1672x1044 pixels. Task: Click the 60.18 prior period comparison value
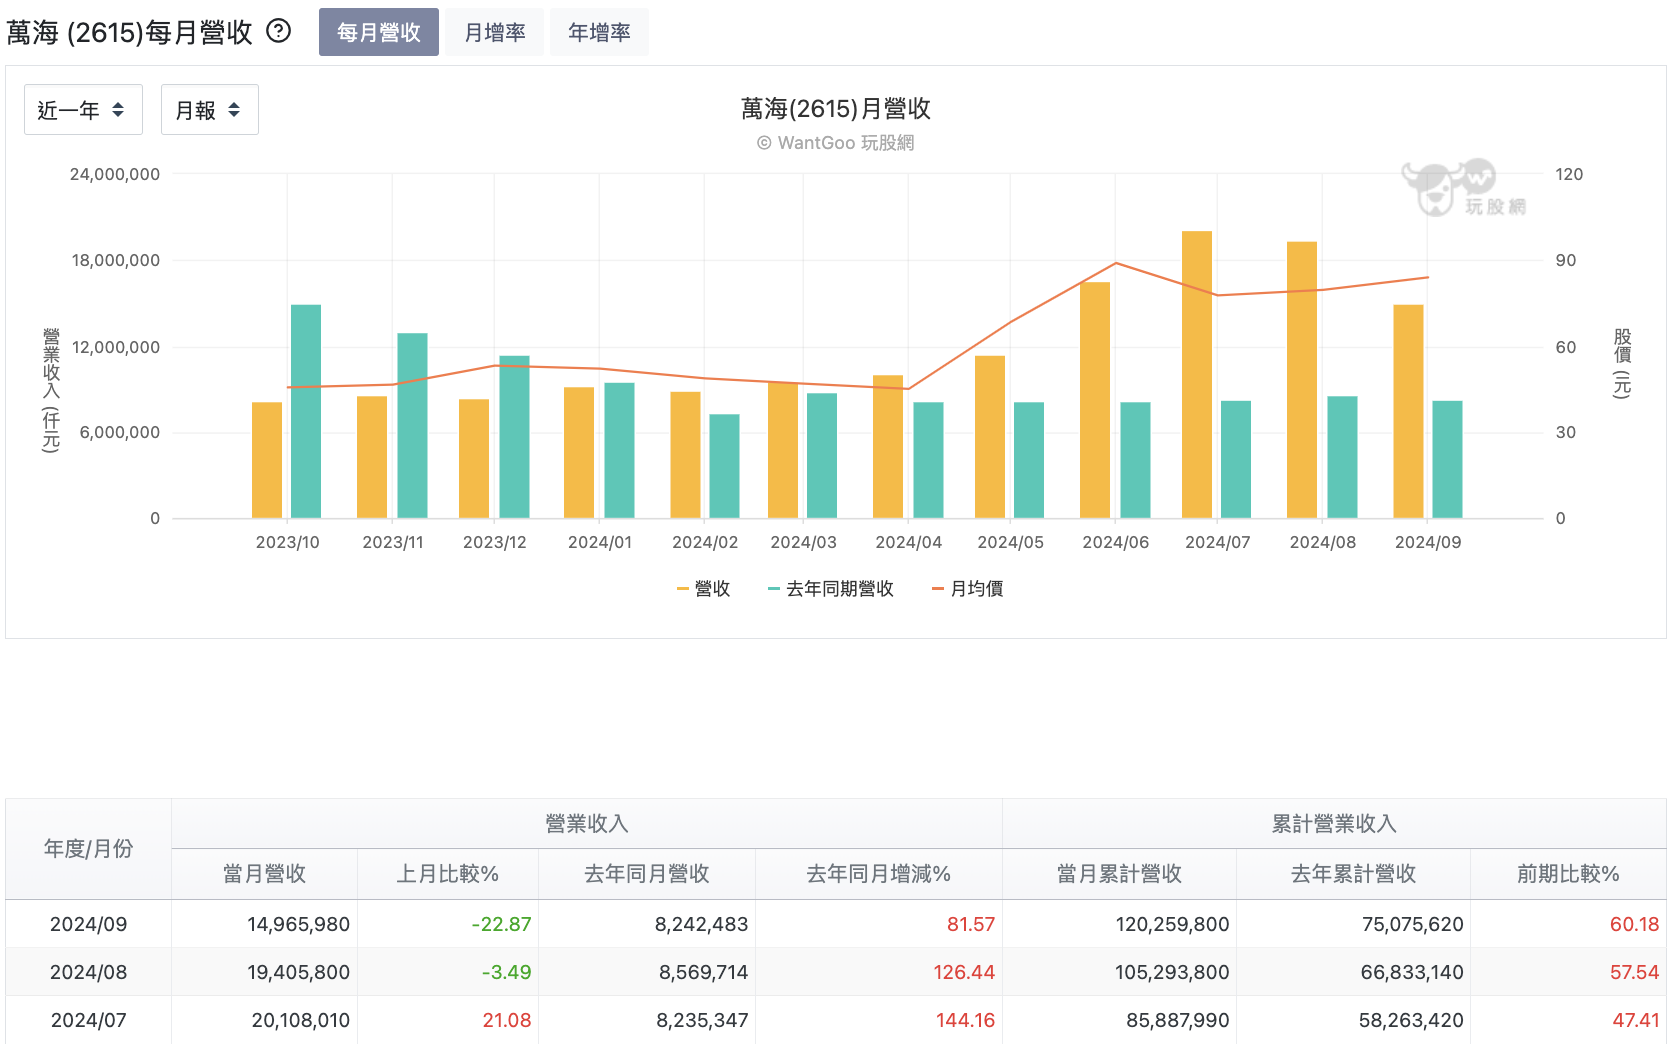(x=1634, y=924)
